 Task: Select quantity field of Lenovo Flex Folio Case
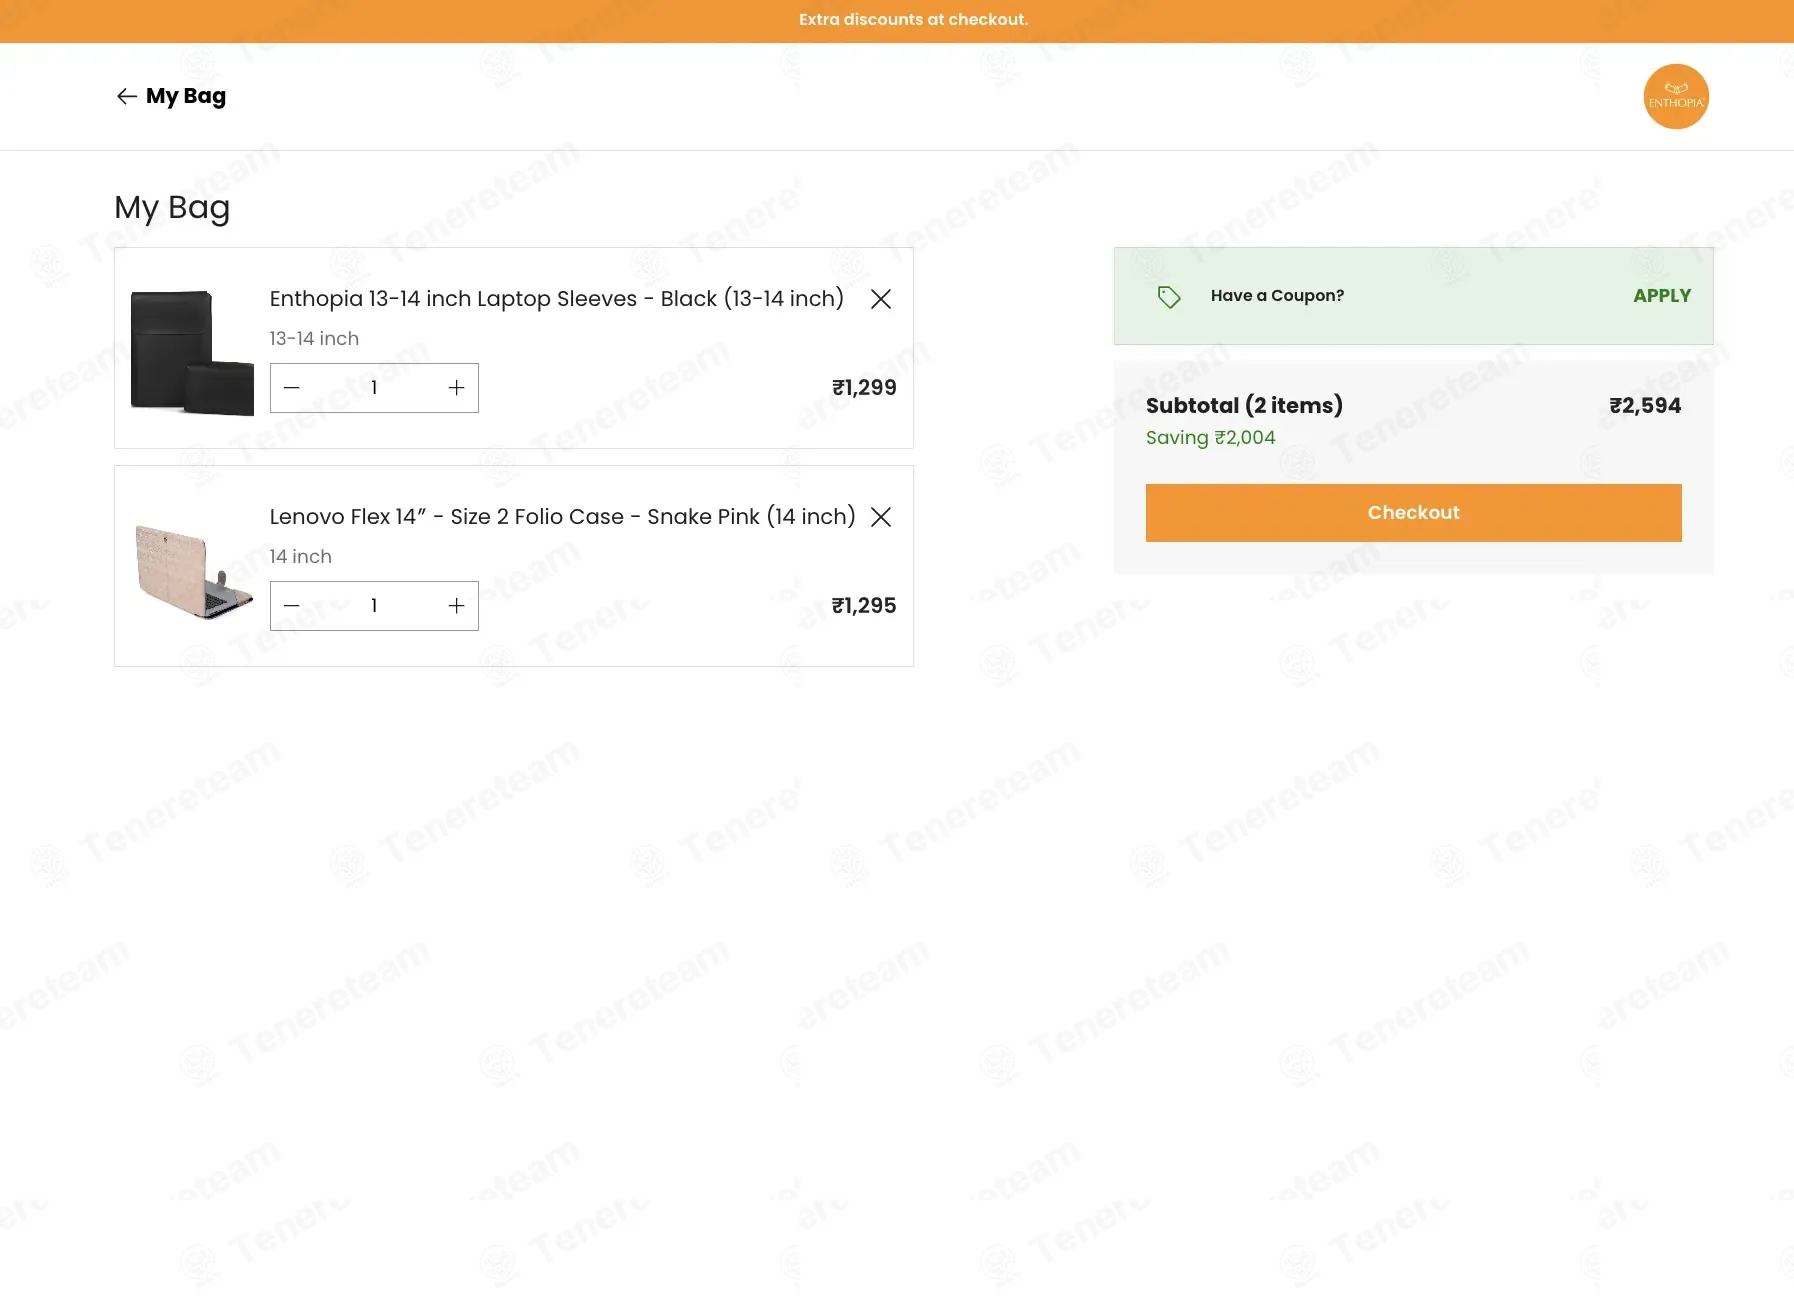[374, 606]
